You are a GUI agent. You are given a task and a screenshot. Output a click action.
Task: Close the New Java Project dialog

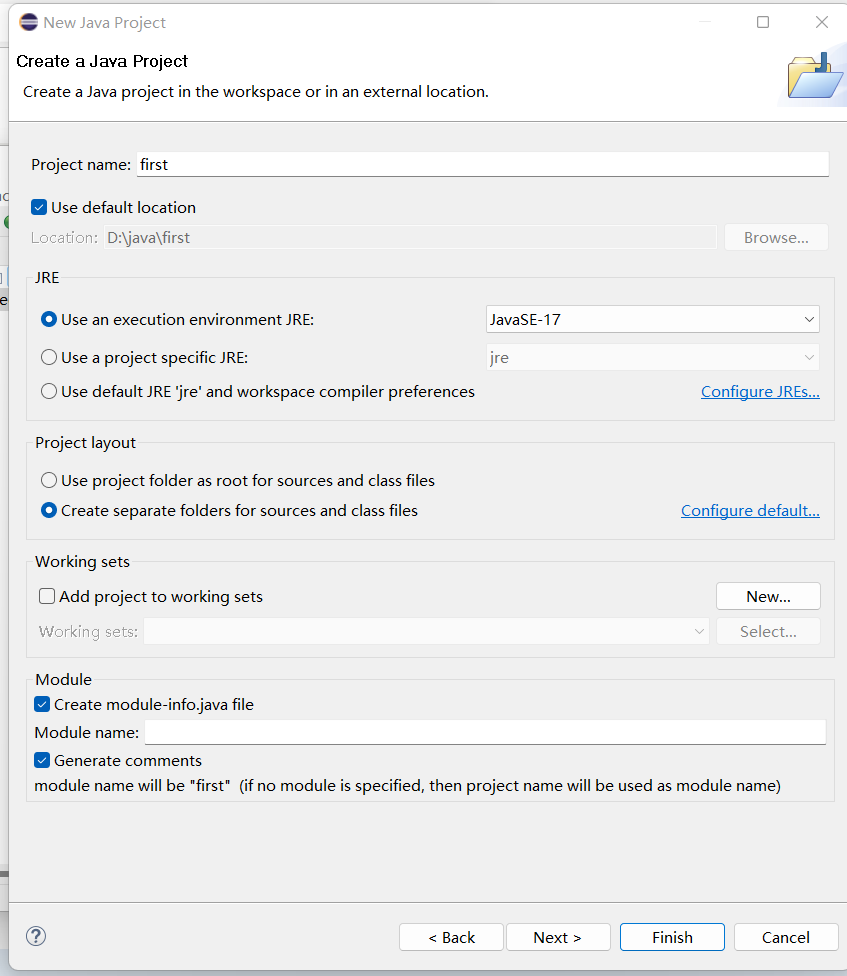pyautogui.click(x=822, y=22)
